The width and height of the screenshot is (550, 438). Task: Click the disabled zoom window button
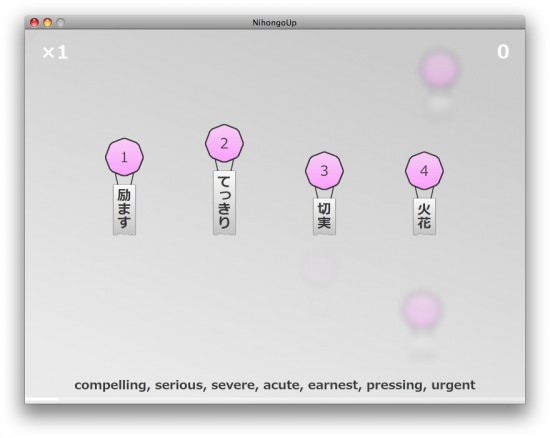61,22
